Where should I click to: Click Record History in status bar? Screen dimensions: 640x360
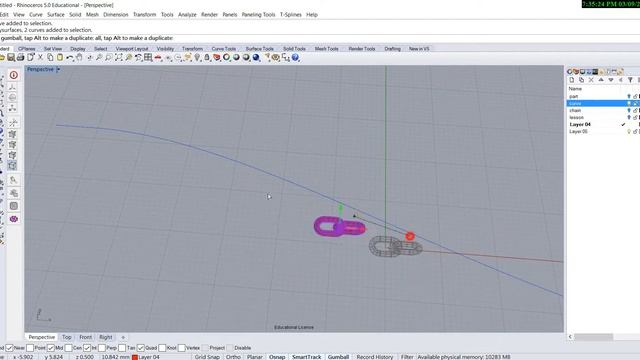pos(375,357)
